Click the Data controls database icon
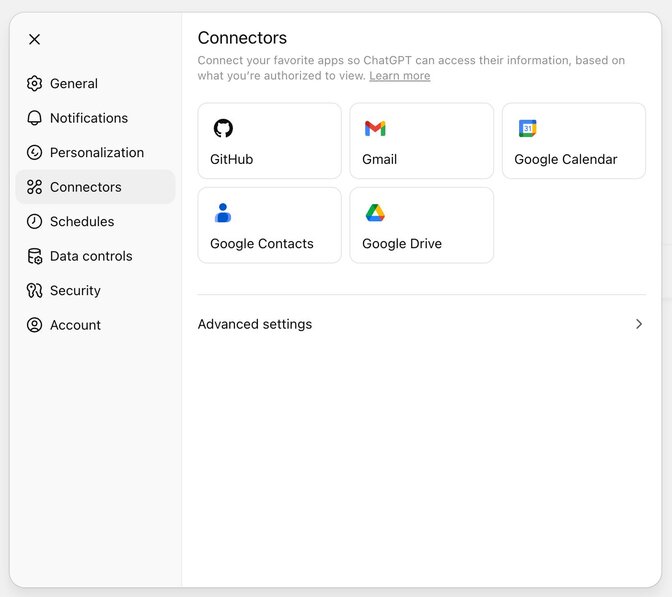The width and height of the screenshot is (672, 597). (x=34, y=256)
